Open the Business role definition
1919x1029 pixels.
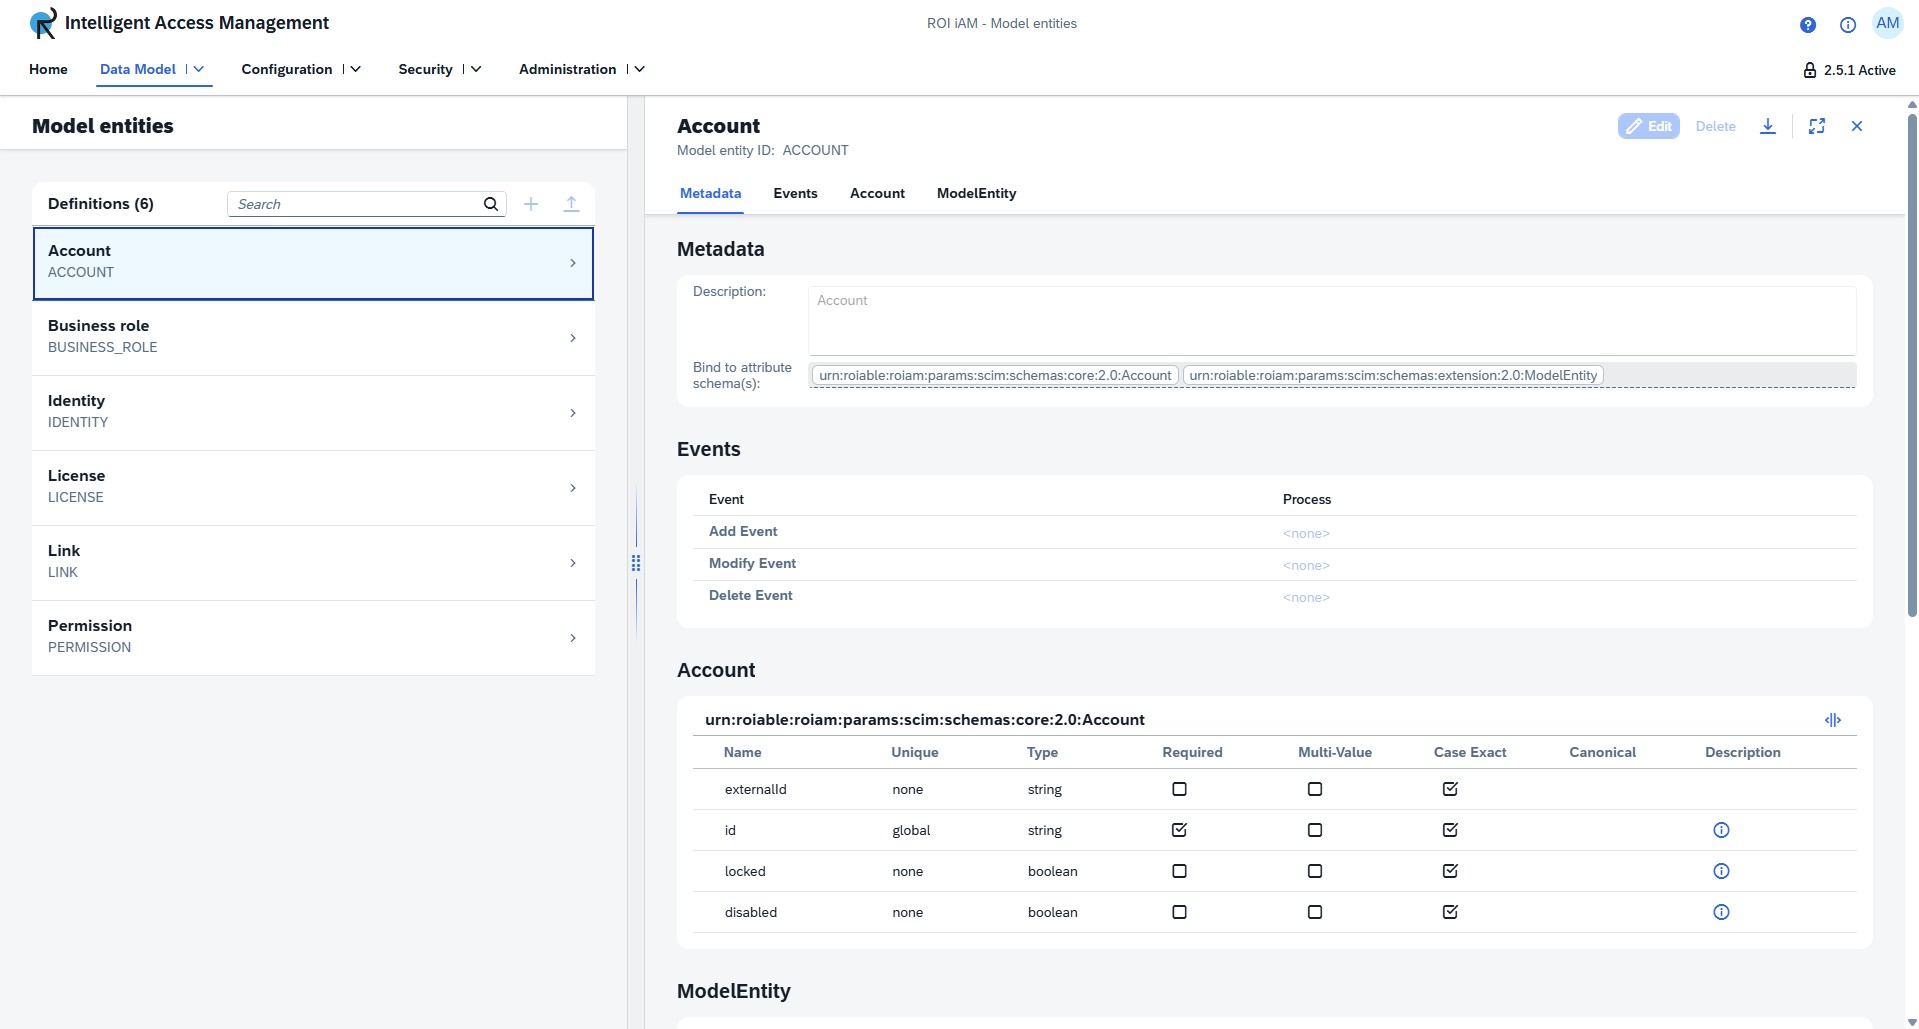[x=313, y=338]
